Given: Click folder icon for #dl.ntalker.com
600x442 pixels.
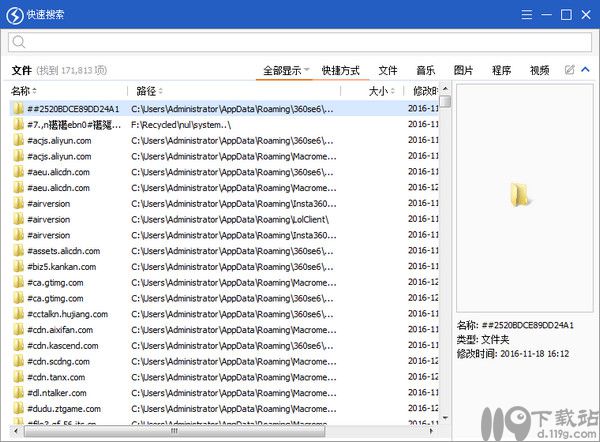Looking at the screenshot, I should [18, 393].
